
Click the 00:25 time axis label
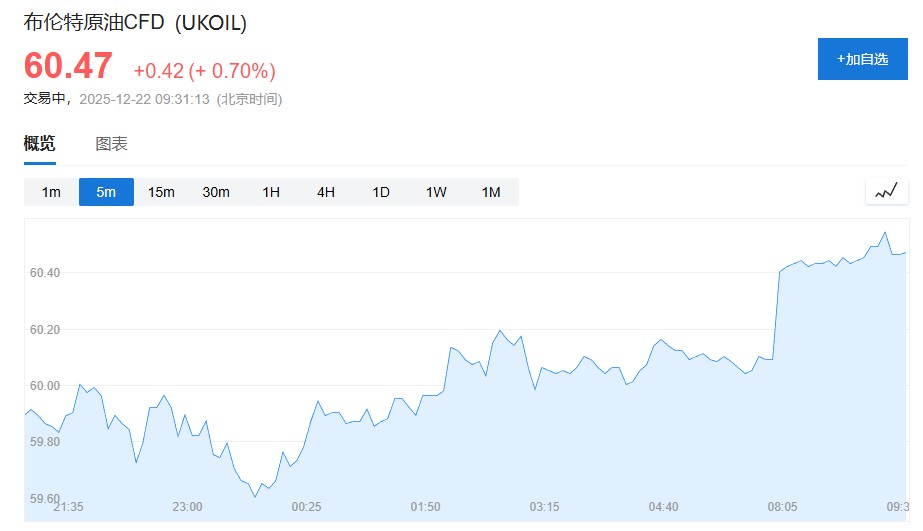tap(306, 506)
